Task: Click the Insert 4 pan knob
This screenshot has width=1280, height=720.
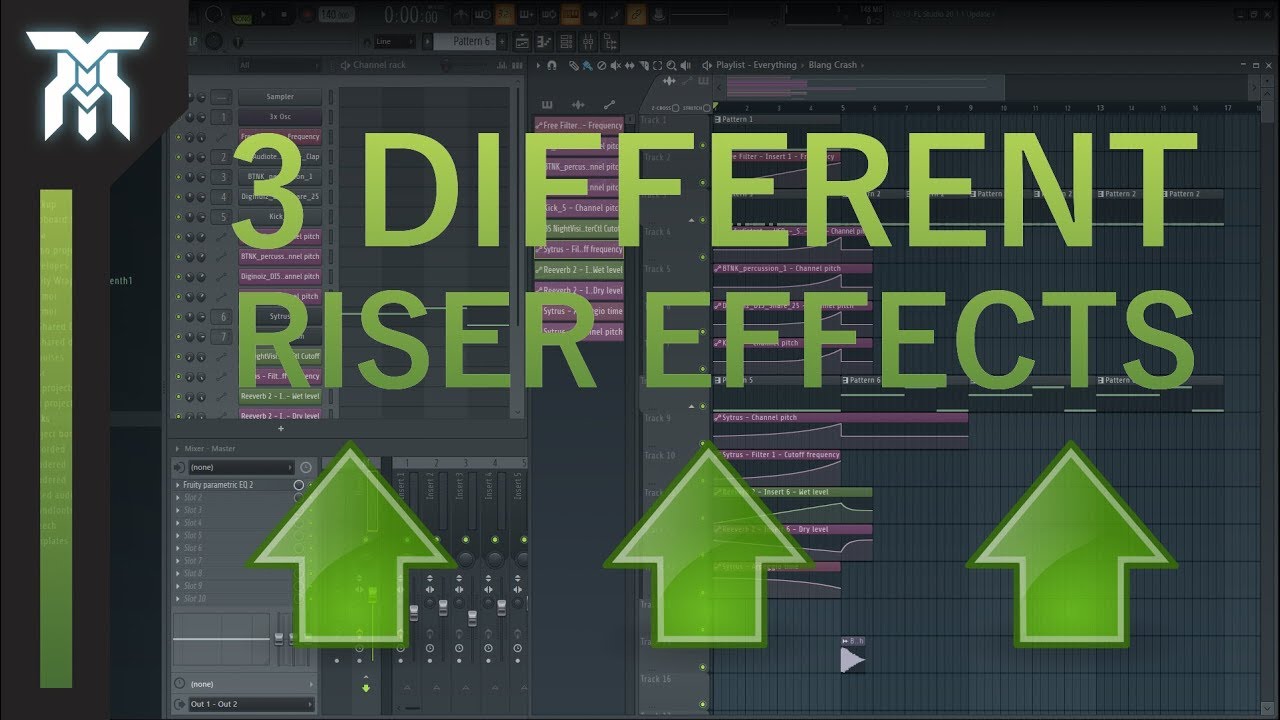Action: click(x=495, y=560)
